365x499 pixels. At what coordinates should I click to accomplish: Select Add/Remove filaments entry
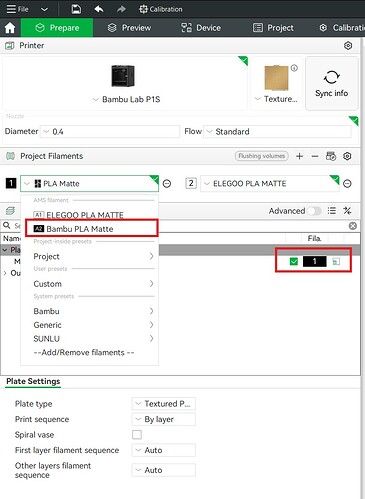click(x=84, y=352)
